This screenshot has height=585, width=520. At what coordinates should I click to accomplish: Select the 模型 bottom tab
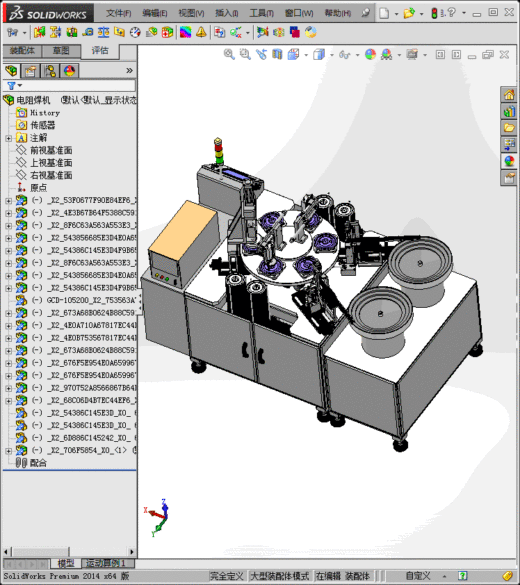tap(66, 563)
